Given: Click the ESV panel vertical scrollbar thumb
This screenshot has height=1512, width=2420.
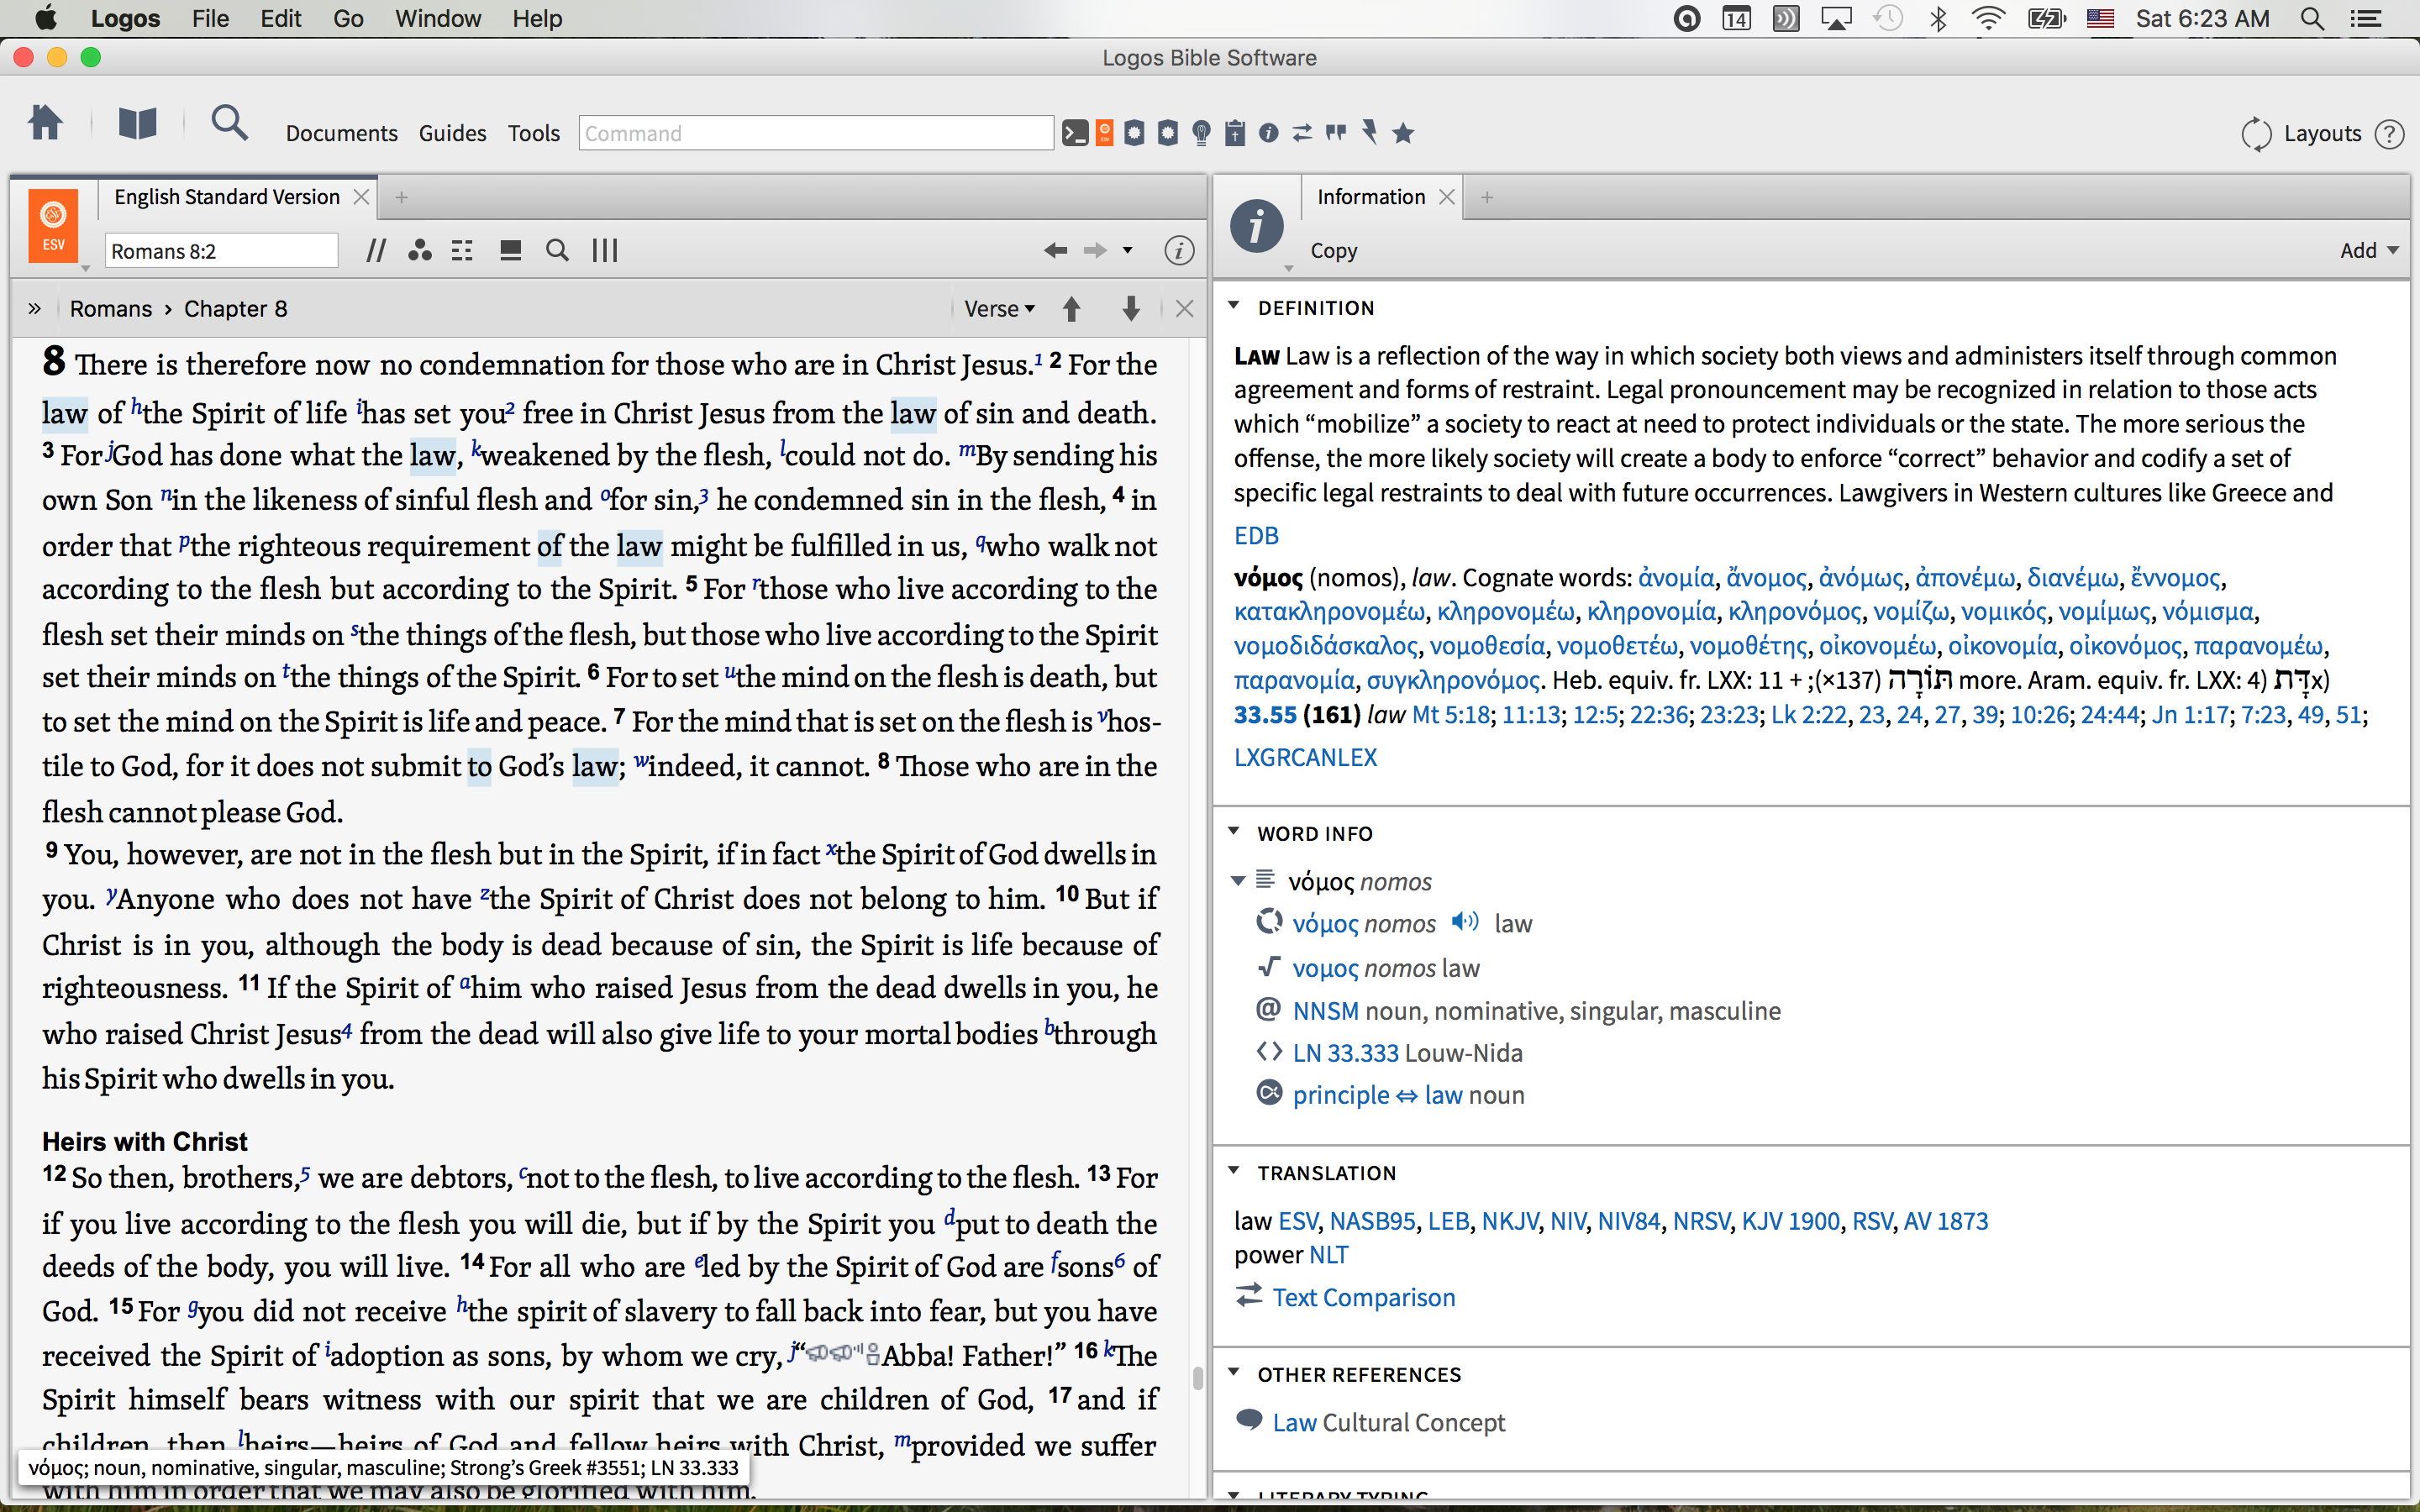Looking at the screenshot, I should click(1197, 1377).
